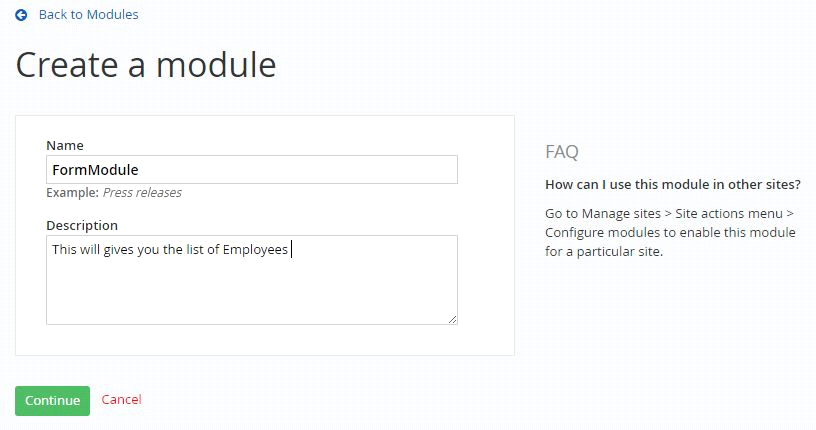Click the Description field label

[82, 225]
